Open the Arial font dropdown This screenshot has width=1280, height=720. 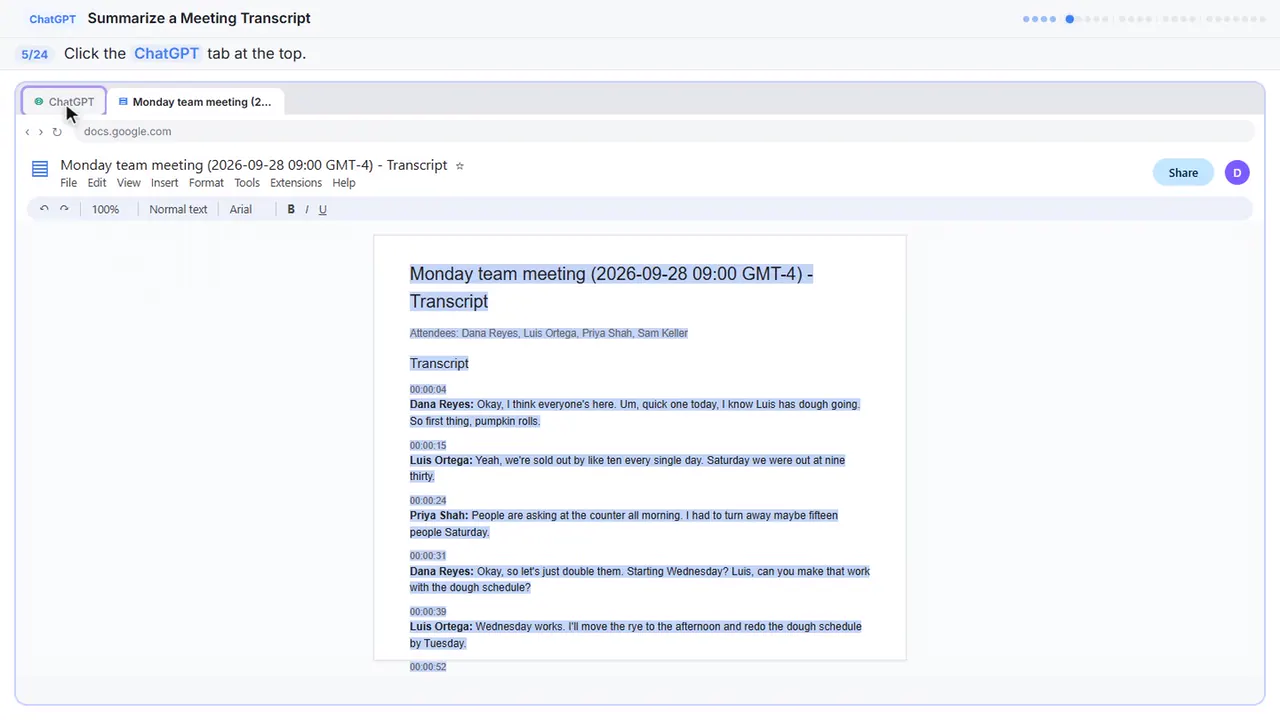coord(240,210)
